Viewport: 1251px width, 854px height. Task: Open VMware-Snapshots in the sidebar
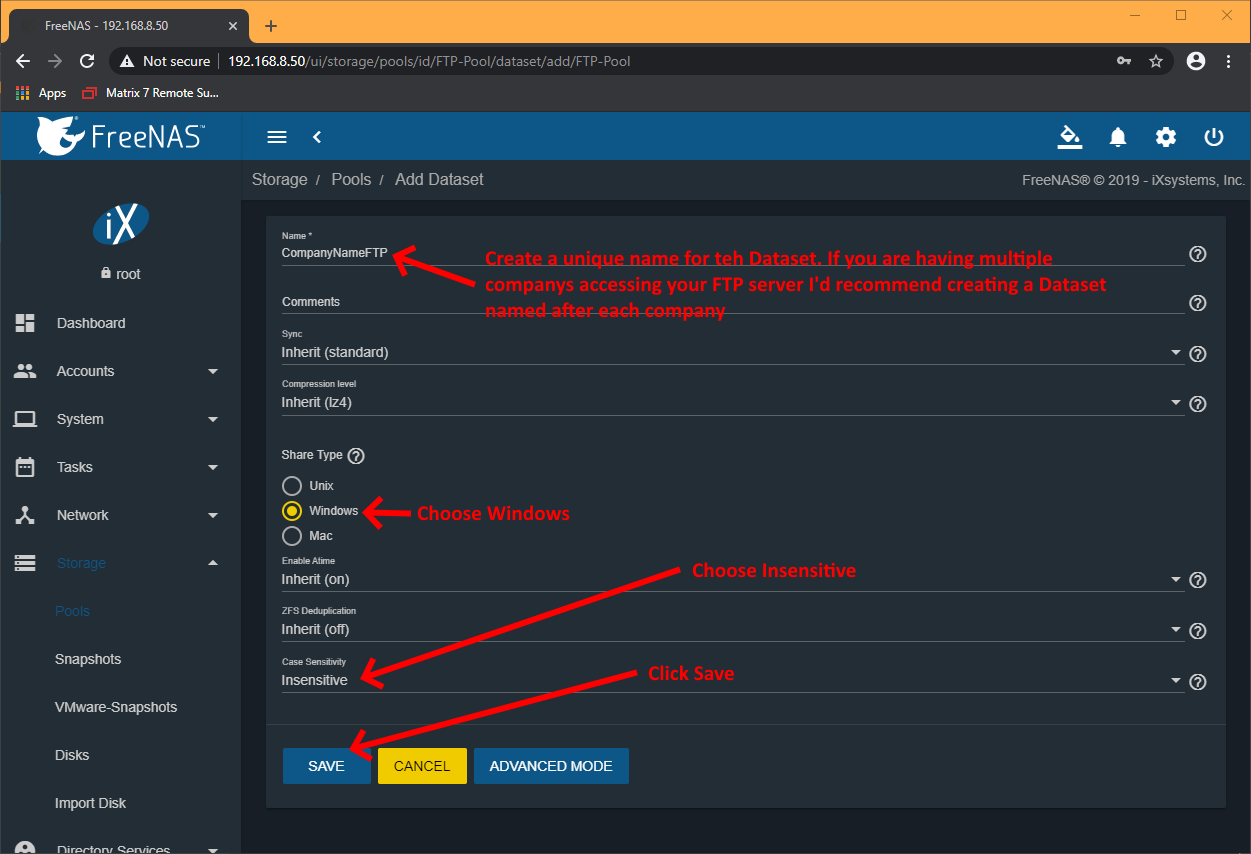[x=116, y=707]
